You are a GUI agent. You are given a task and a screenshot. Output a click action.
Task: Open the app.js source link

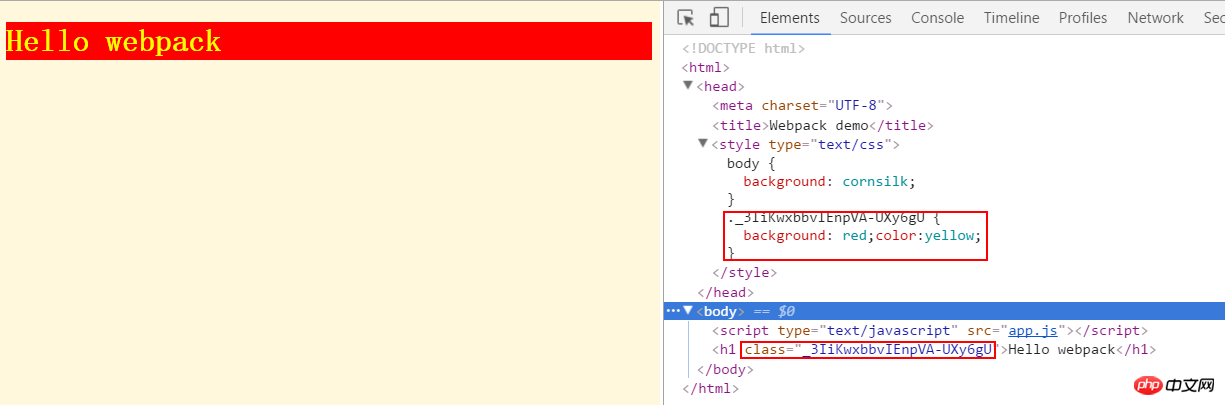(x=1033, y=331)
